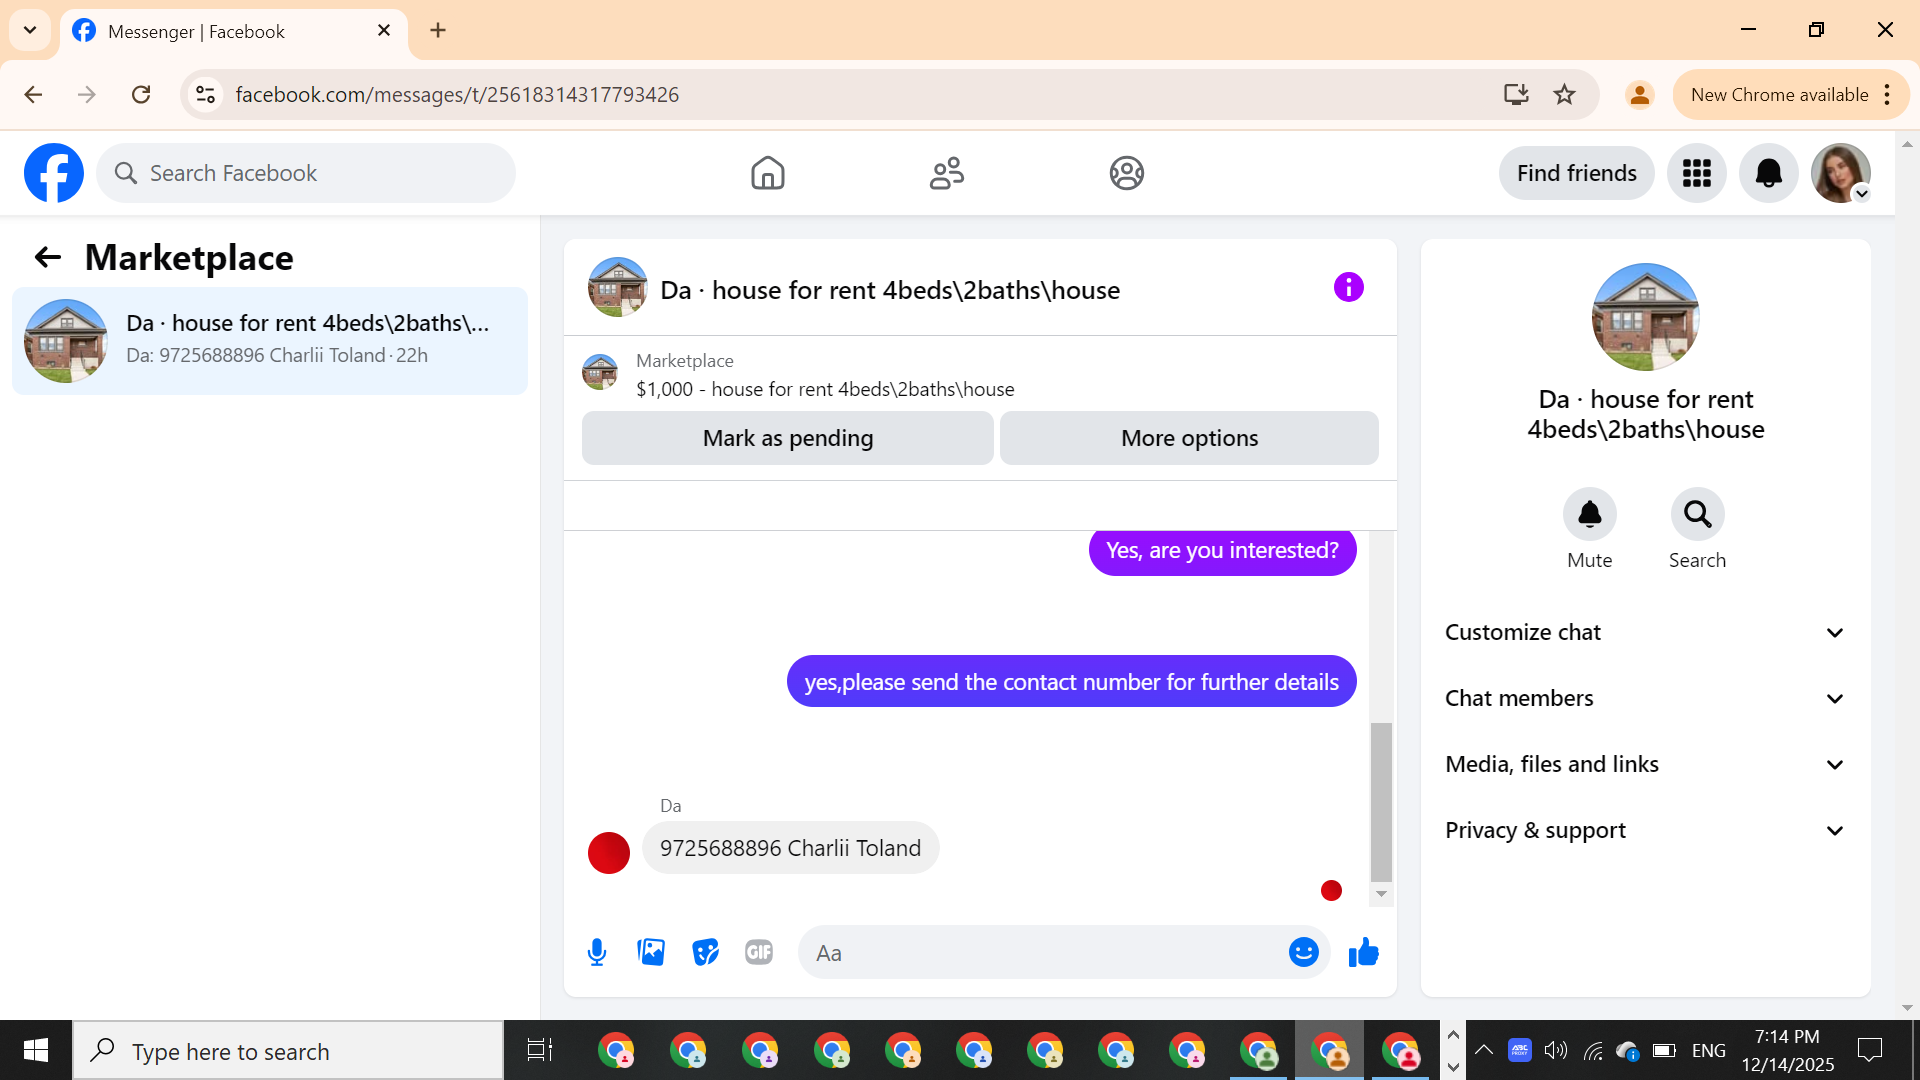Bookmark this page with star icon
Screen dimensions: 1920x1080
1564,95
